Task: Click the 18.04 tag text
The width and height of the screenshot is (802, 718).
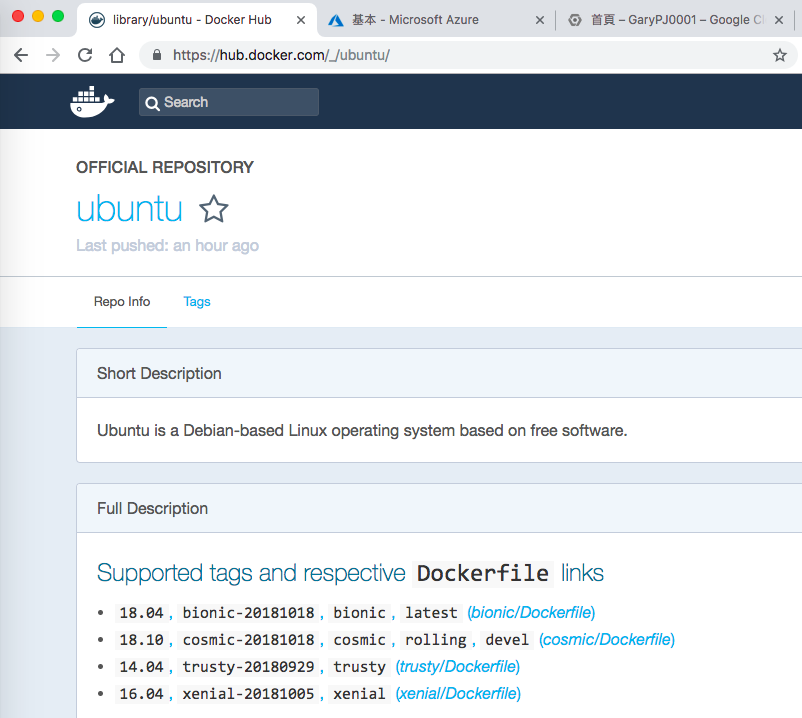Action: click(141, 613)
